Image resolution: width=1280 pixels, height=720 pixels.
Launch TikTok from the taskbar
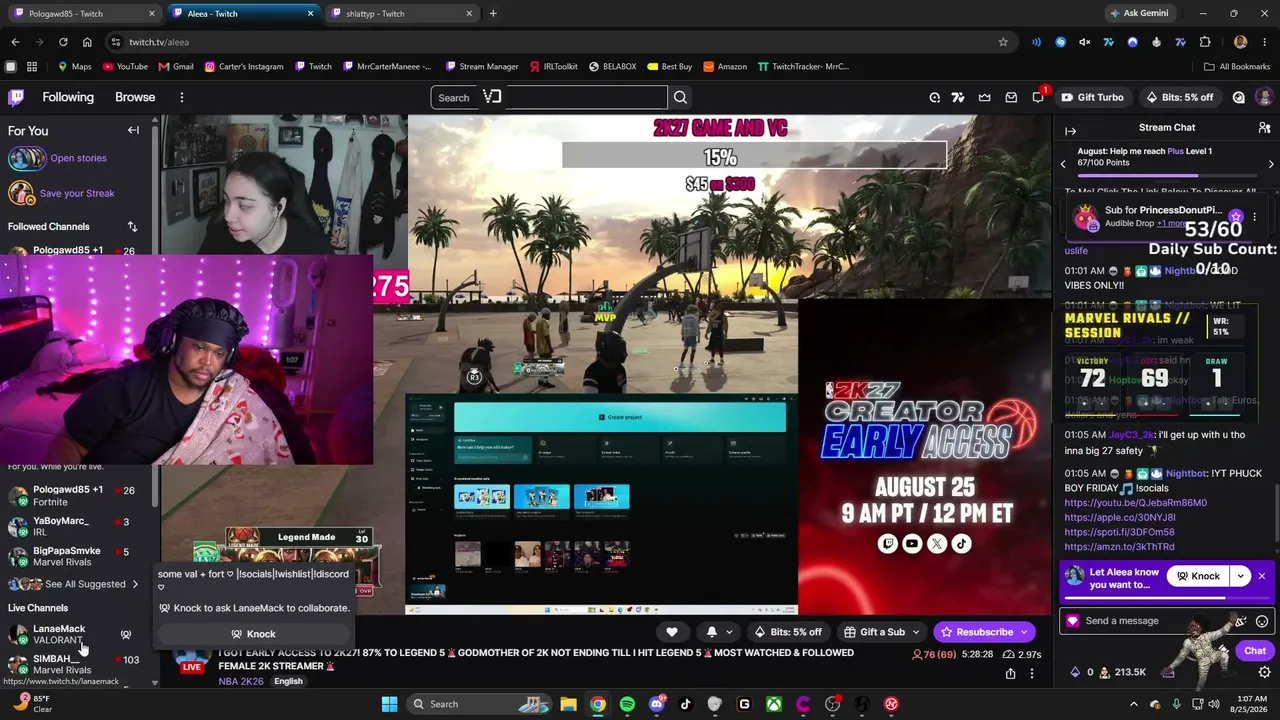[685, 704]
